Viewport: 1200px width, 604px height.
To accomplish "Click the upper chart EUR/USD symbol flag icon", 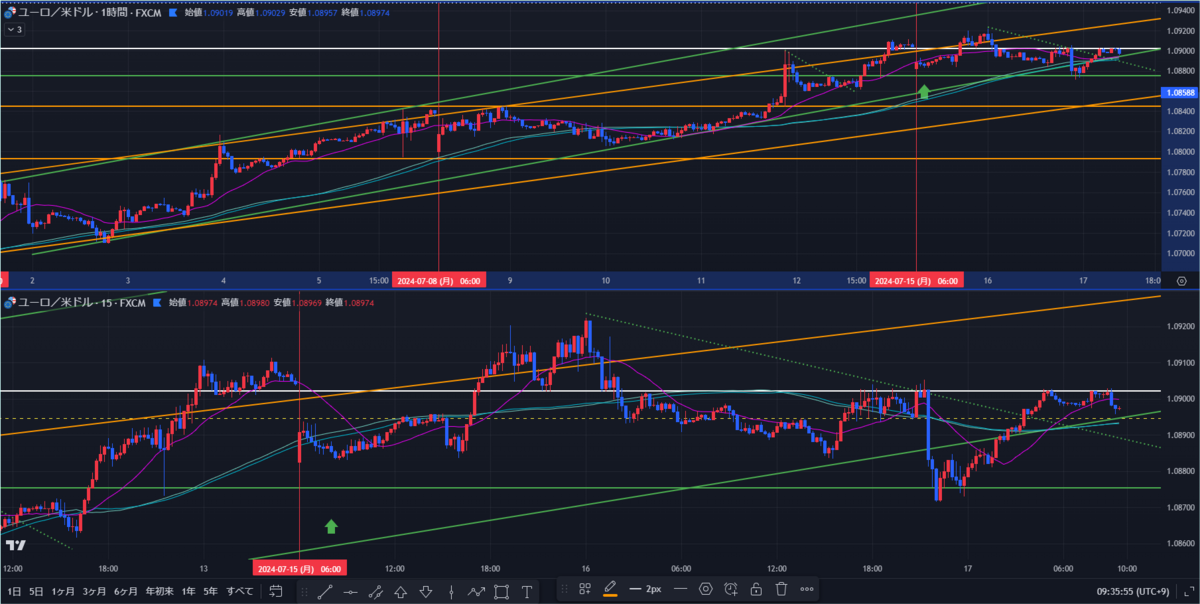I will 9,13.
